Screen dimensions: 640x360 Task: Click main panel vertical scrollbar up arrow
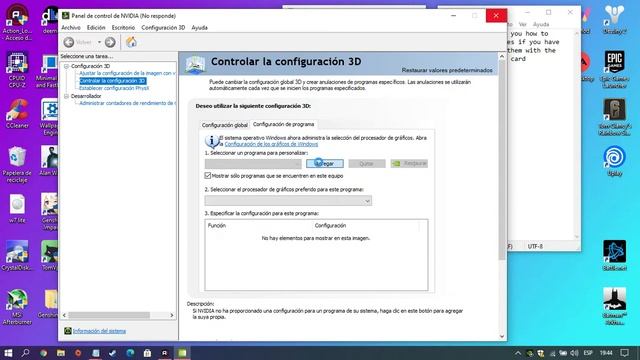(502, 56)
